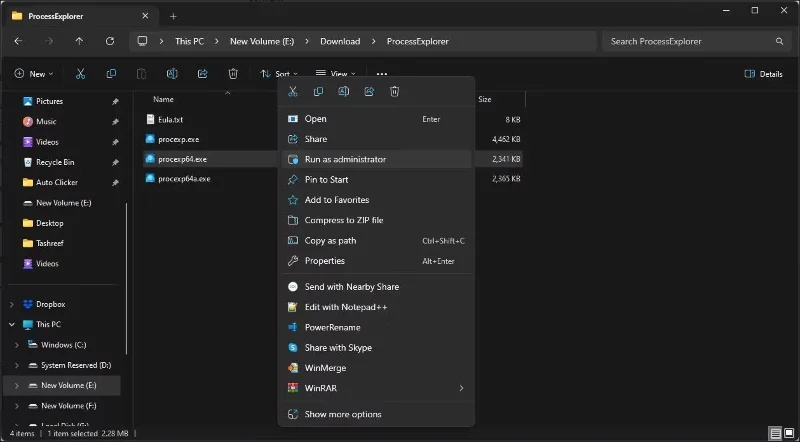
Task: Open the Auto Clicker folder in the sidebar
Action: pos(57,182)
